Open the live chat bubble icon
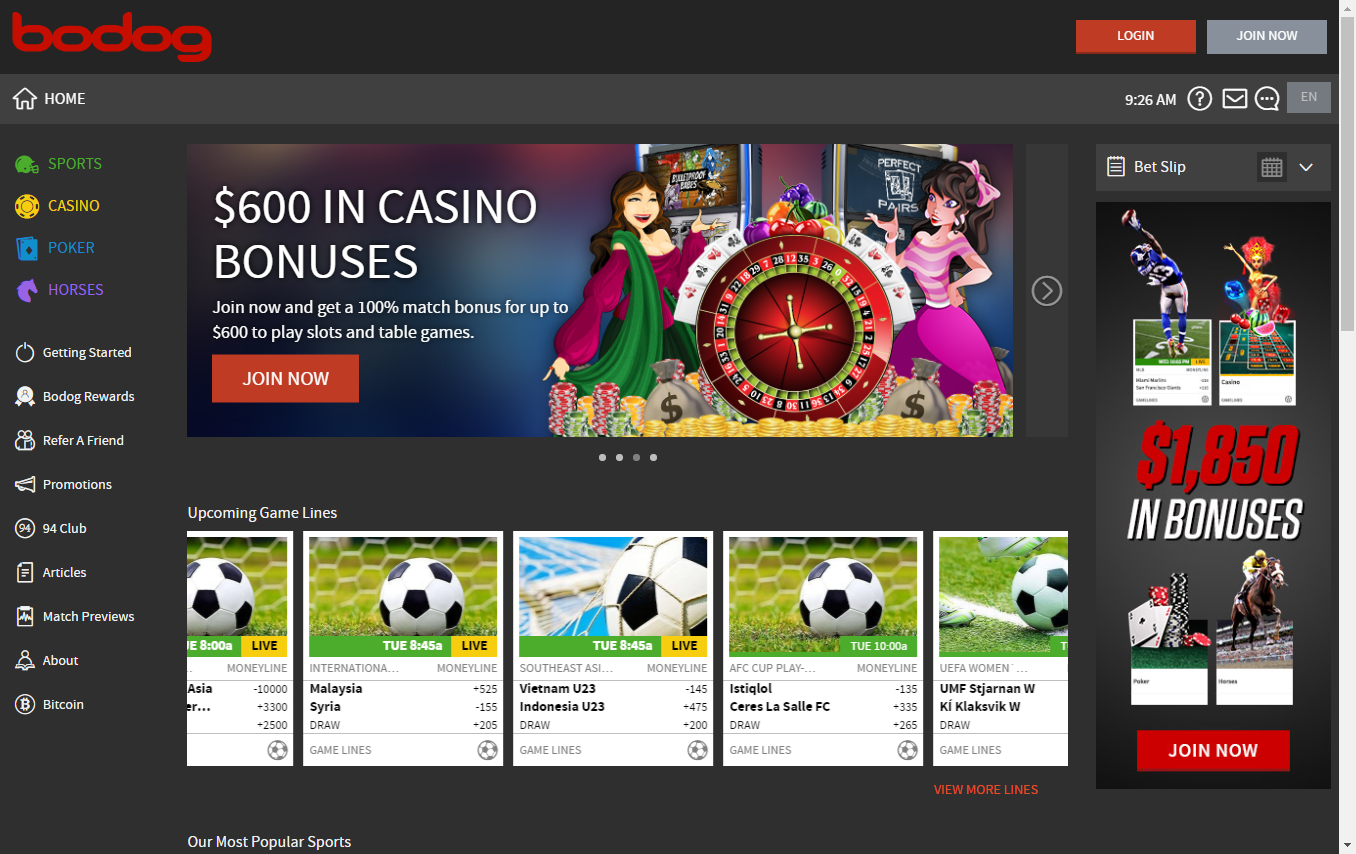This screenshot has height=854, width=1356. (1267, 99)
